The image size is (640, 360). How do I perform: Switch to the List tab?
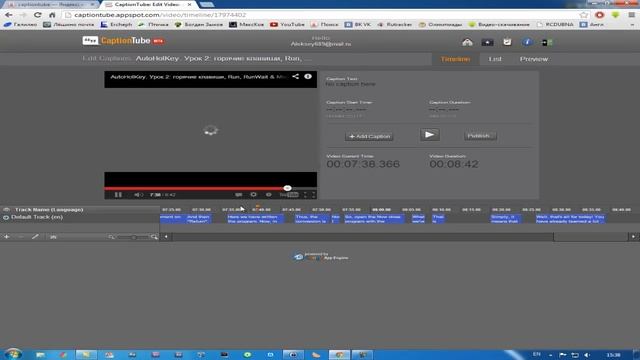(495, 59)
